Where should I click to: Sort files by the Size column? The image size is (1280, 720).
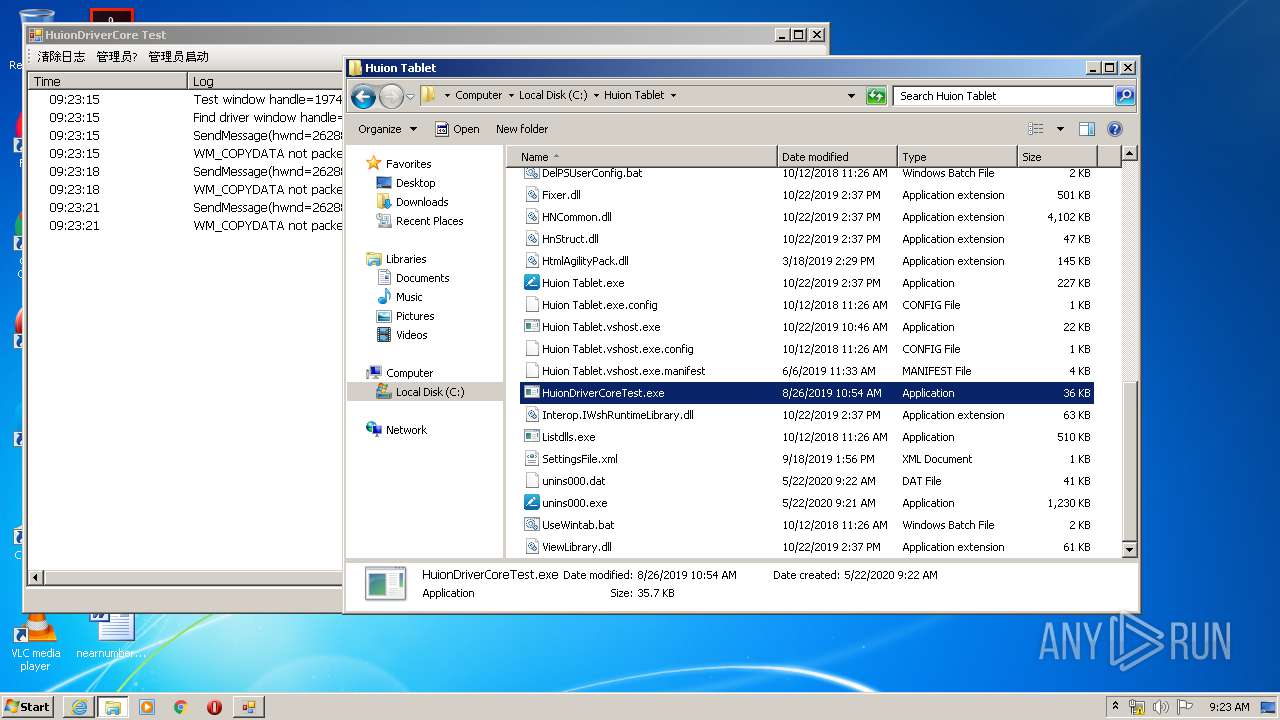1057,157
